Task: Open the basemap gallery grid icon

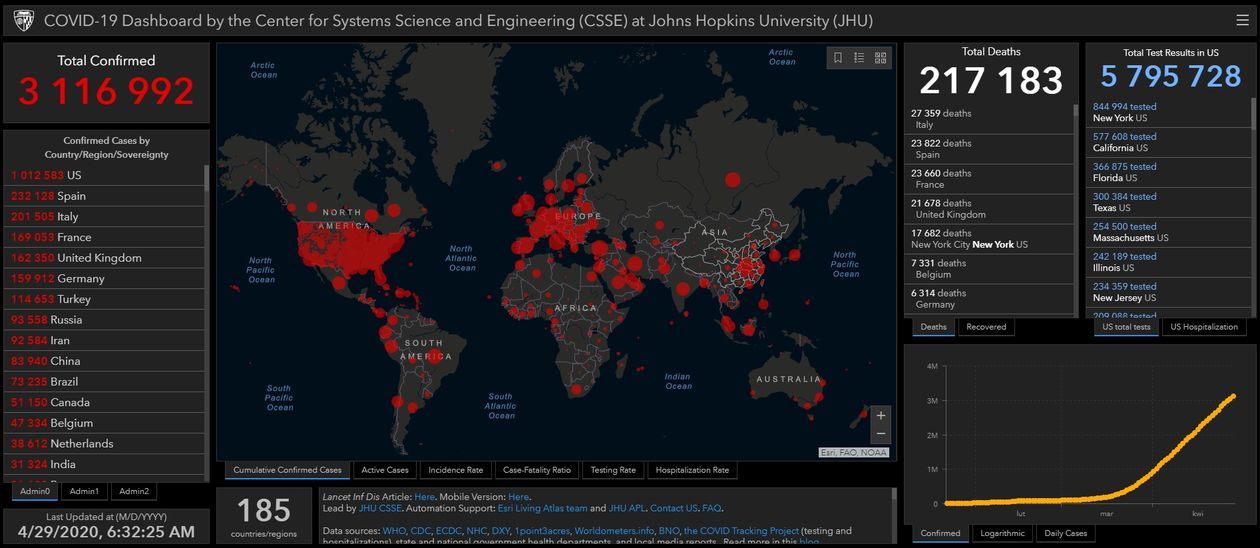Action: 880,58
